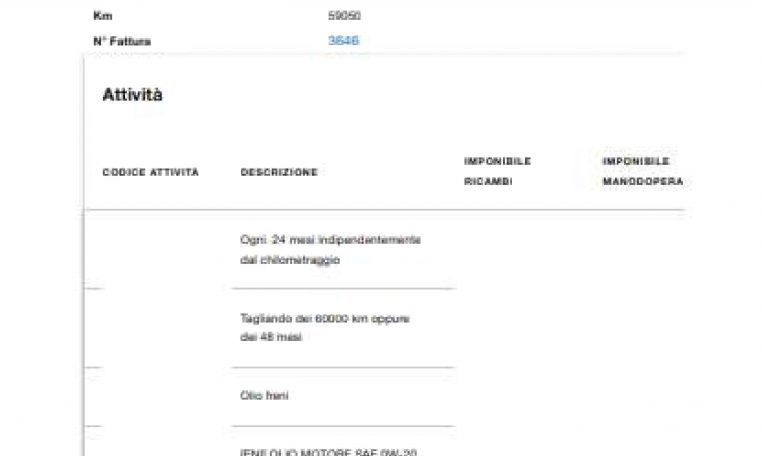Click empty Imponibile Ricambi cell in 'Ogni 24 mesi' row
Image resolution: width=762 pixels, height=456 pixels.
tap(510, 250)
